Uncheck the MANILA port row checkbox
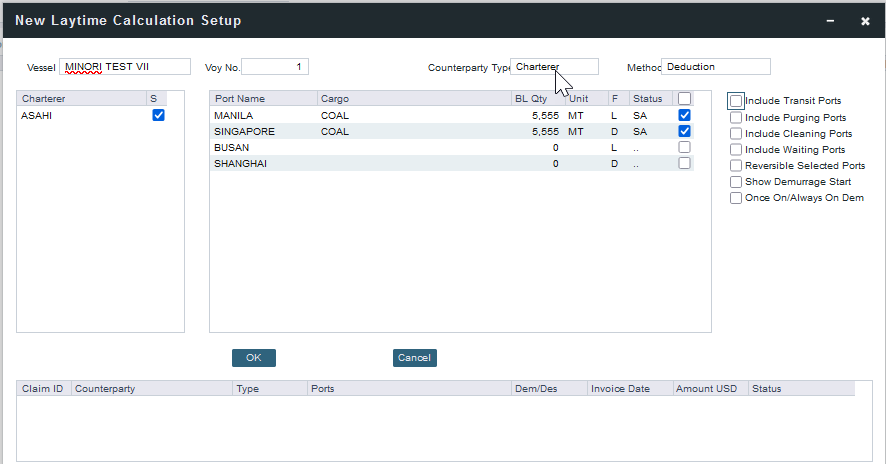Image resolution: width=886 pixels, height=464 pixels. (684, 115)
